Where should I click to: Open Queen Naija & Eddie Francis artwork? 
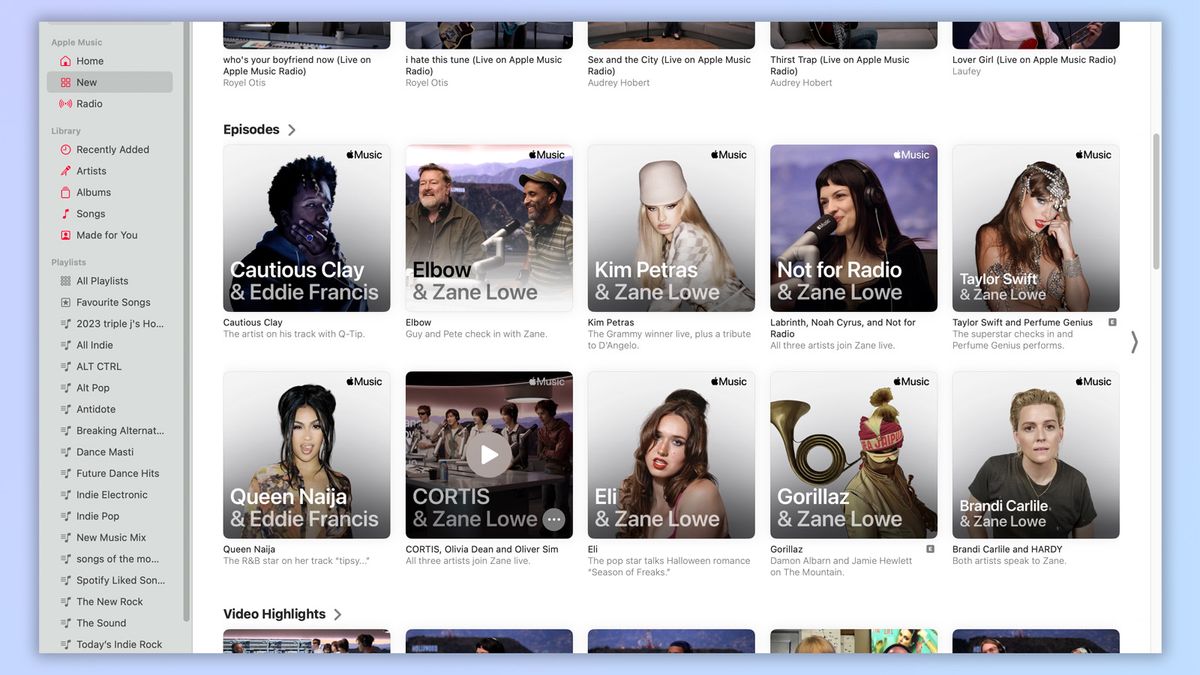click(x=307, y=455)
